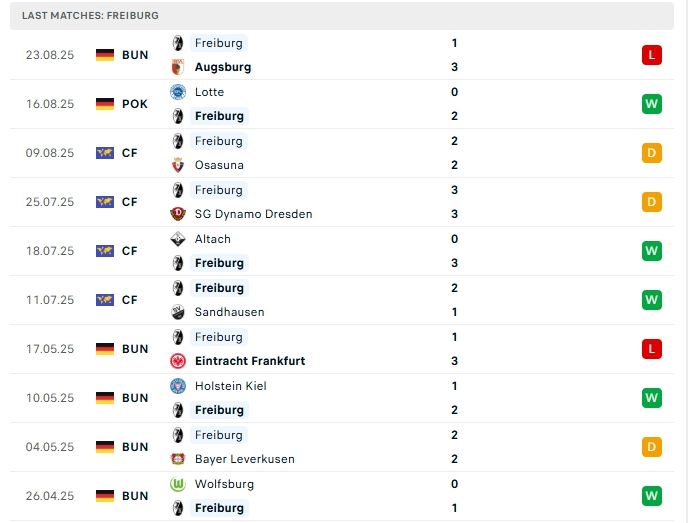
Task: Click the CF competition label for 18.07.25
Action: click(130, 251)
